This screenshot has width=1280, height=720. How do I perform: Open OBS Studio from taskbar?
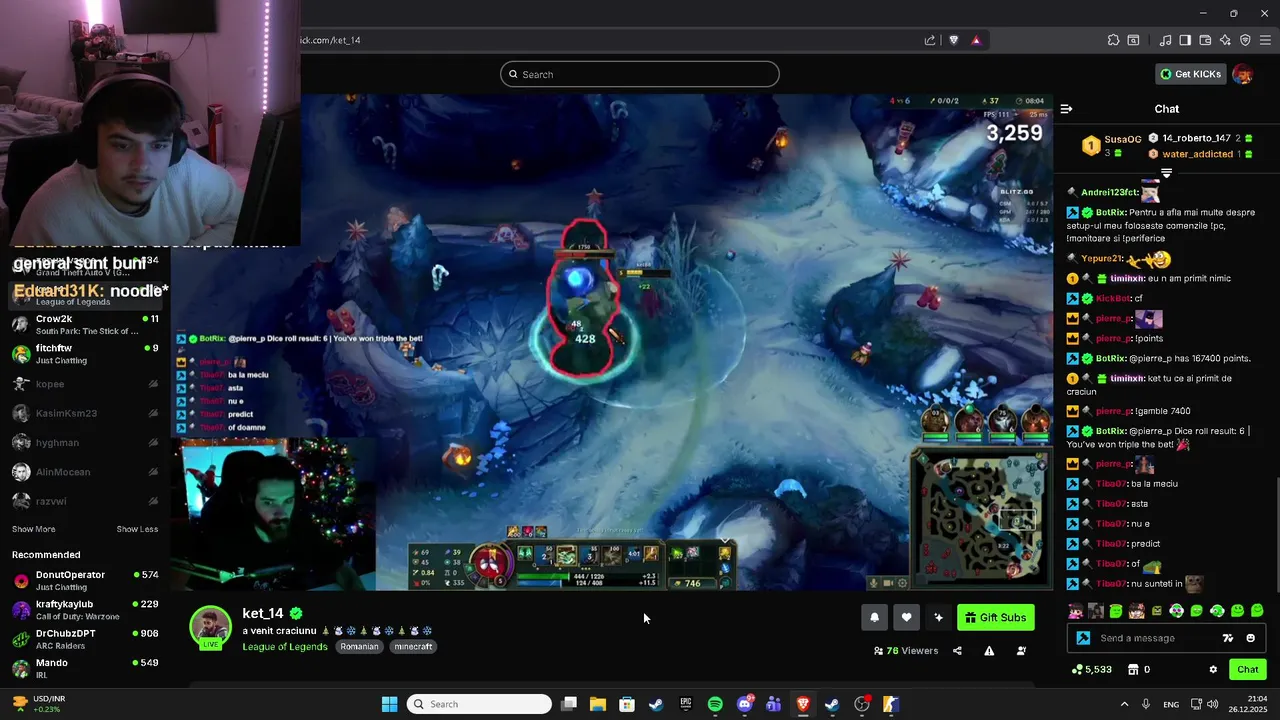coord(862,704)
